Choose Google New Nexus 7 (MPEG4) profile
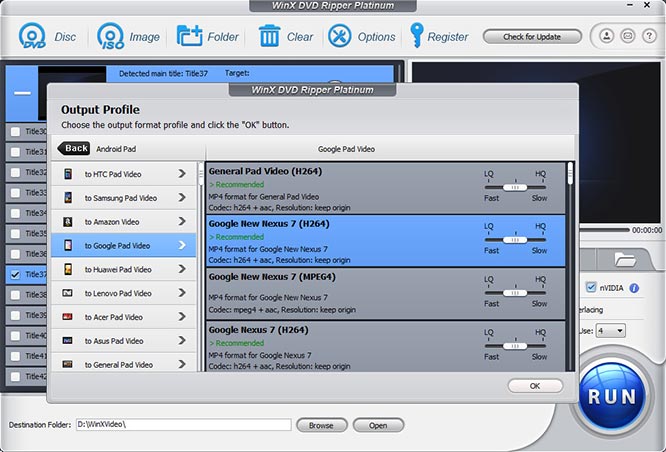Image resolution: width=666 pixels, height=452 pixels. coord(386,294)
